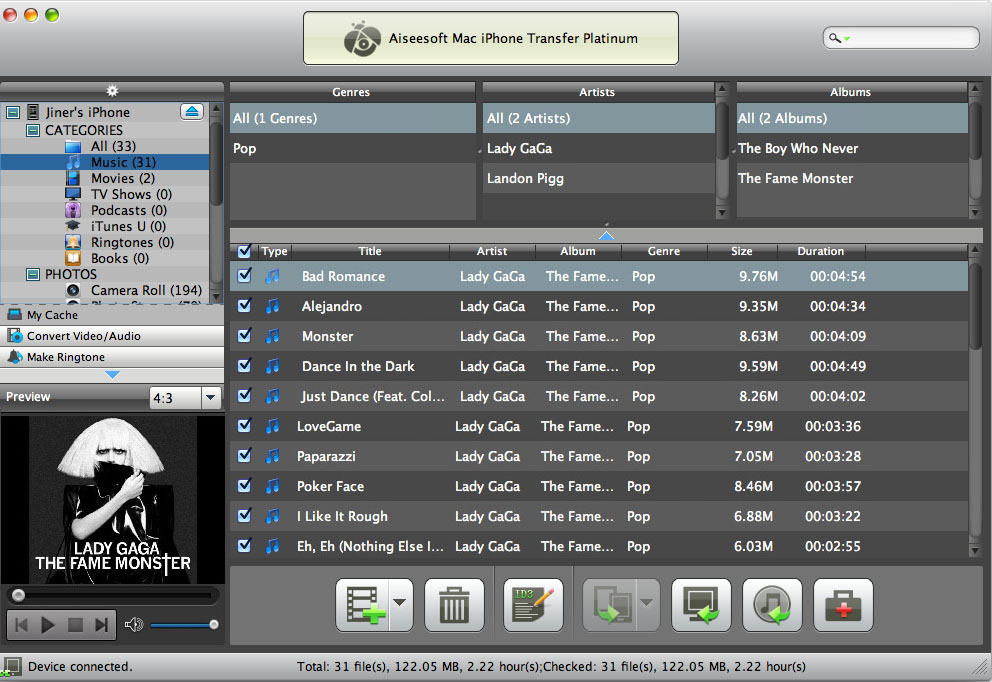992x682 pixels.
Task: Open Camera Roll (194)
Action: click(x=146, y=290)
